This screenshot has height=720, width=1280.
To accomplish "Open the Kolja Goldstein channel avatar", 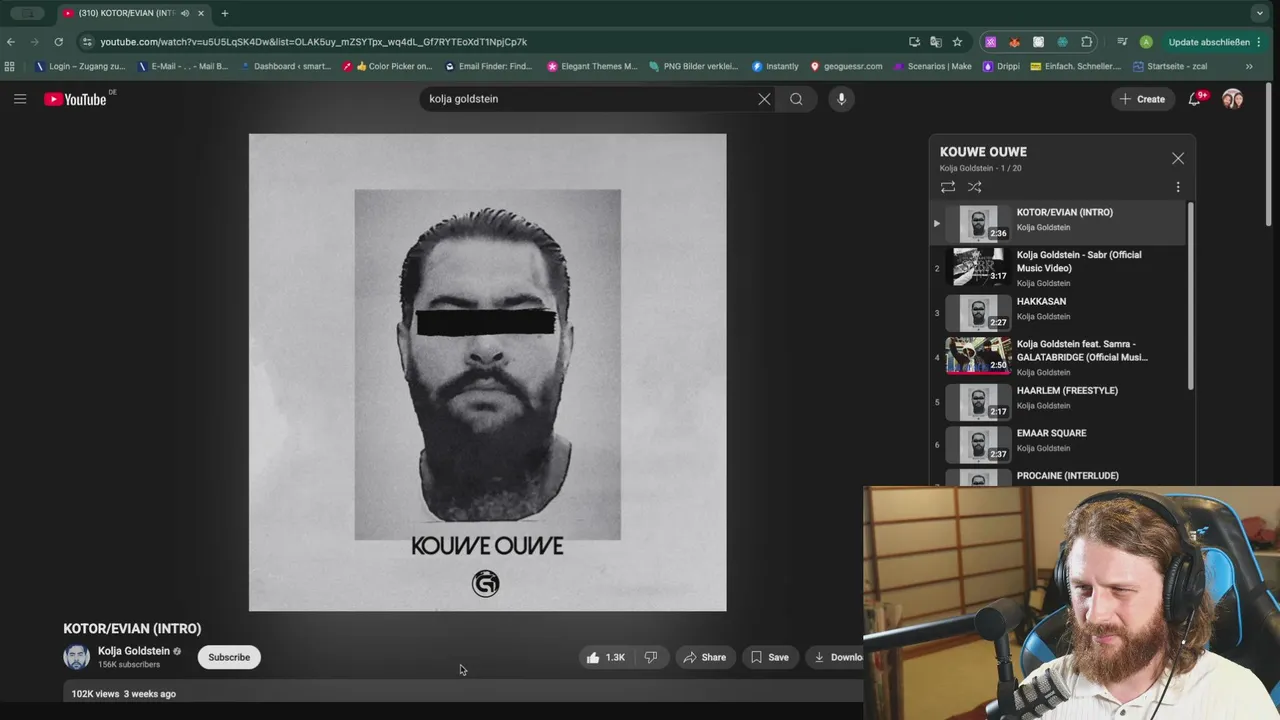I will pyautogui.click(x=77, y=657).
